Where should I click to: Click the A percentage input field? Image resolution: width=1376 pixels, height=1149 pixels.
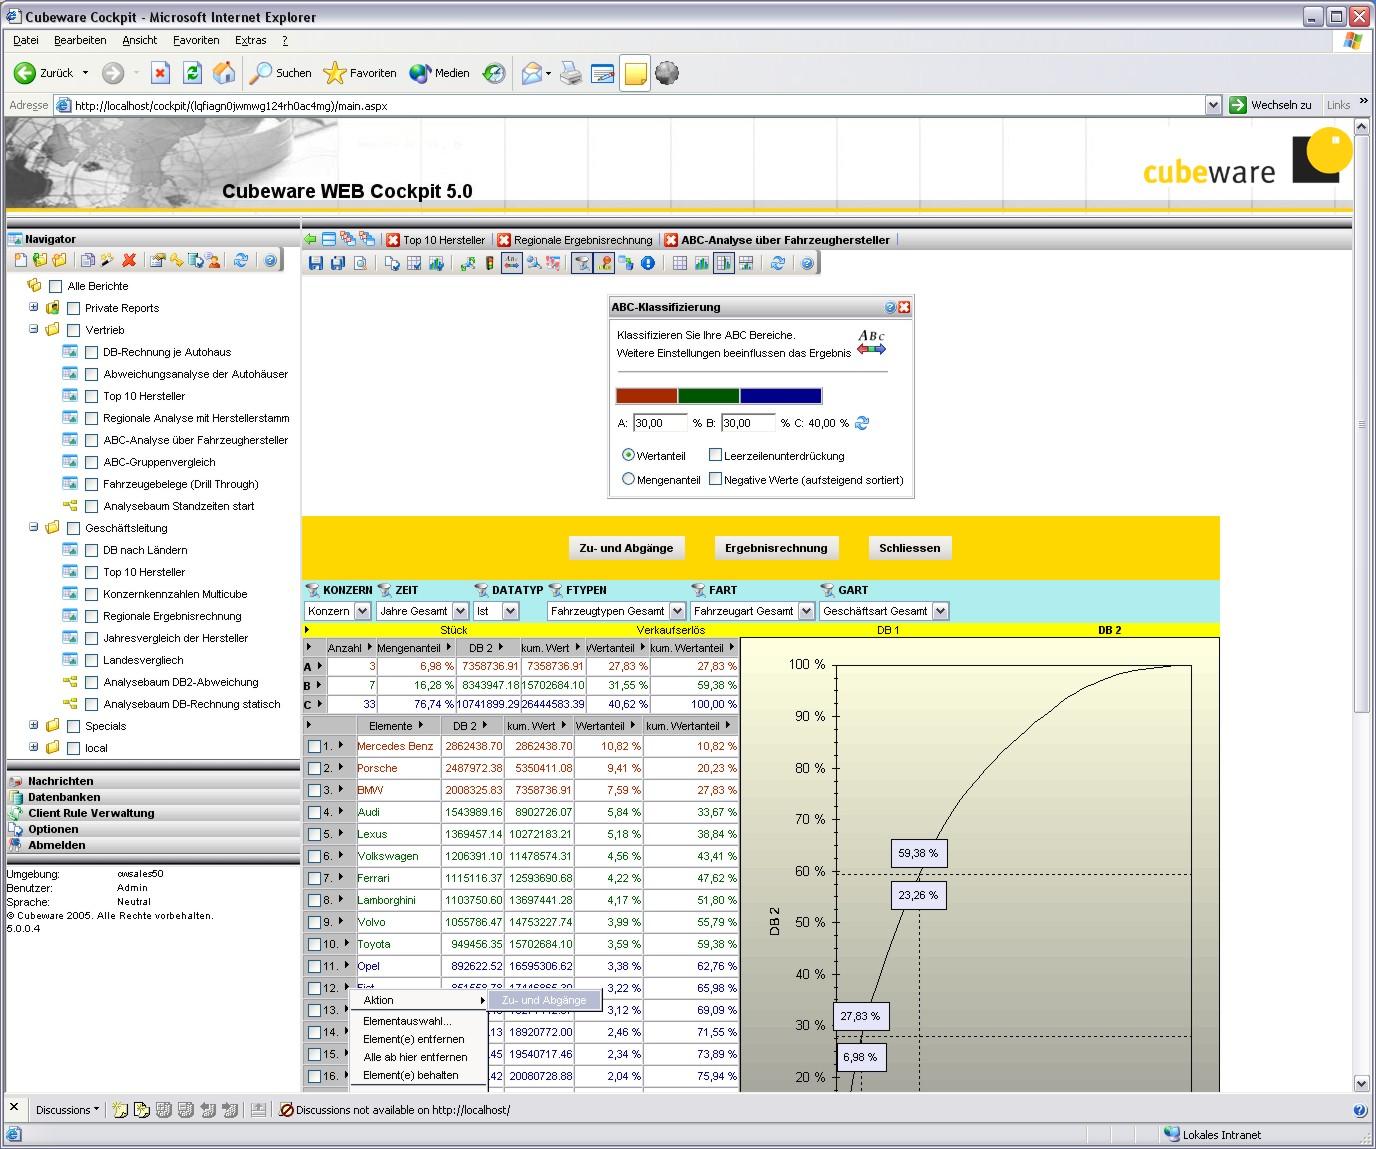click(660, 423)
